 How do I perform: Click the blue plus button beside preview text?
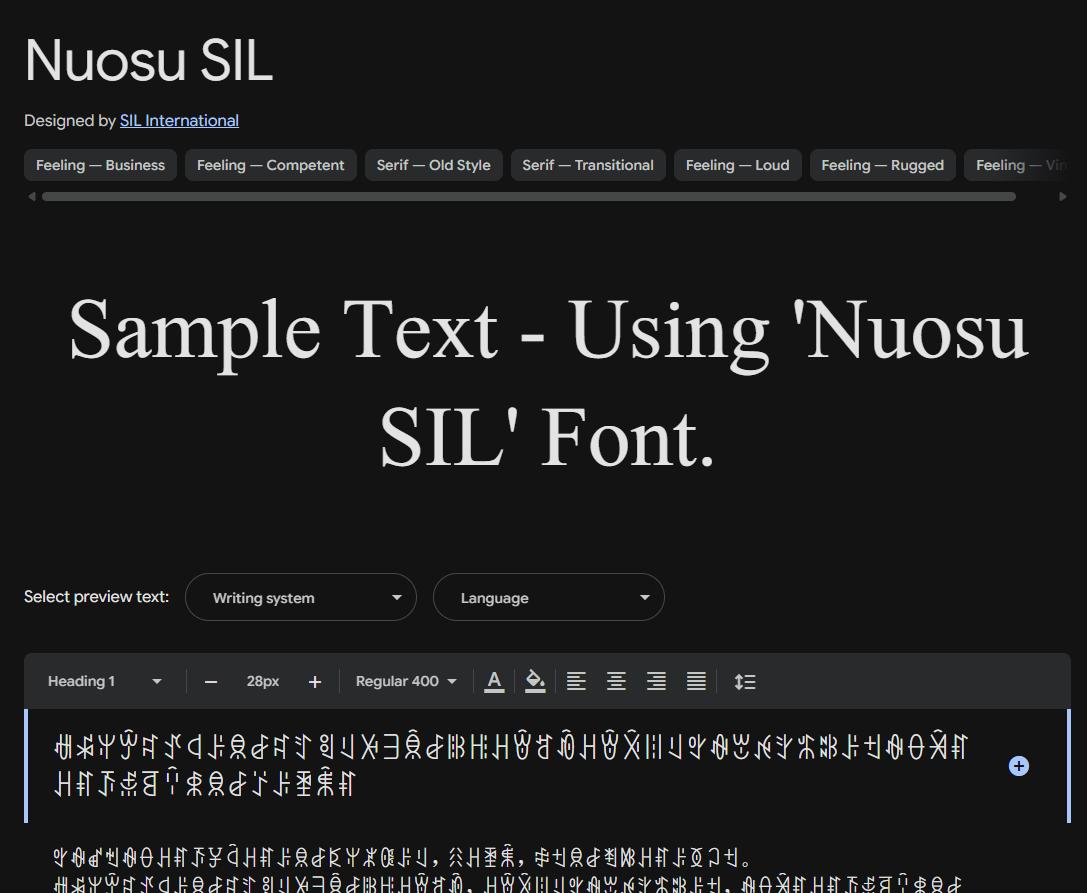(x=1018, y=766)
